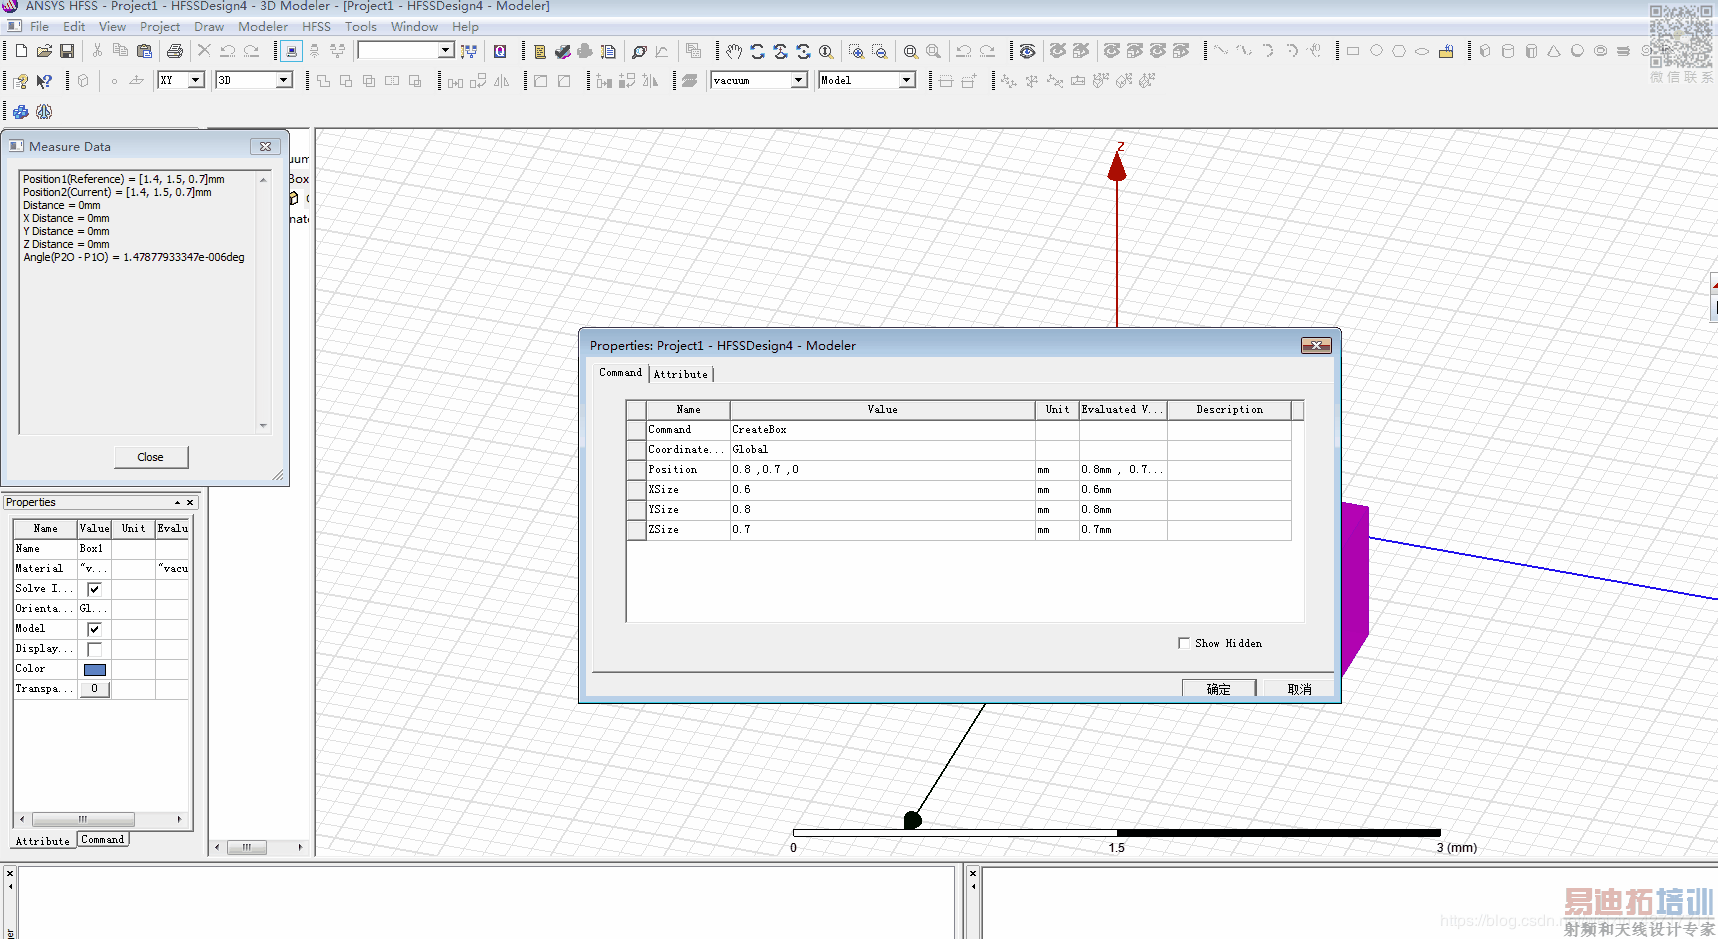Click the Open project folder icon
The height and width of the screenshot is (939, 1718).
pyautogui.click(x=44, y=51)
